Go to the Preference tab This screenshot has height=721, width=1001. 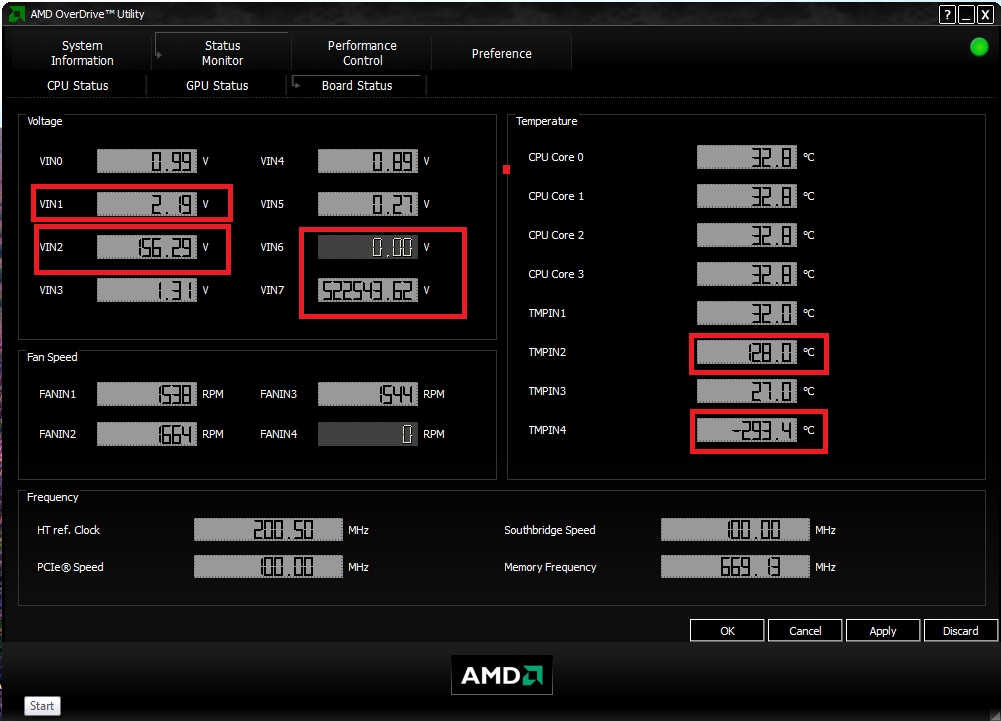coord(502,54)
